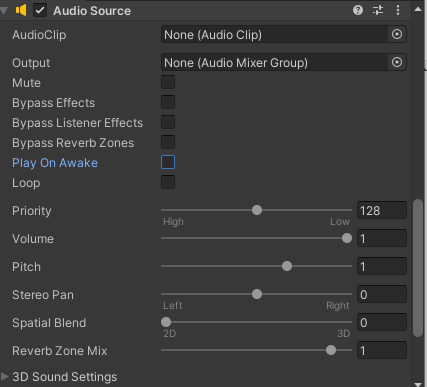Image resolution: width=427 pixels, height=387 pixels.
Task: Expand 3D Sound Settings section
Action: point(5,376)
